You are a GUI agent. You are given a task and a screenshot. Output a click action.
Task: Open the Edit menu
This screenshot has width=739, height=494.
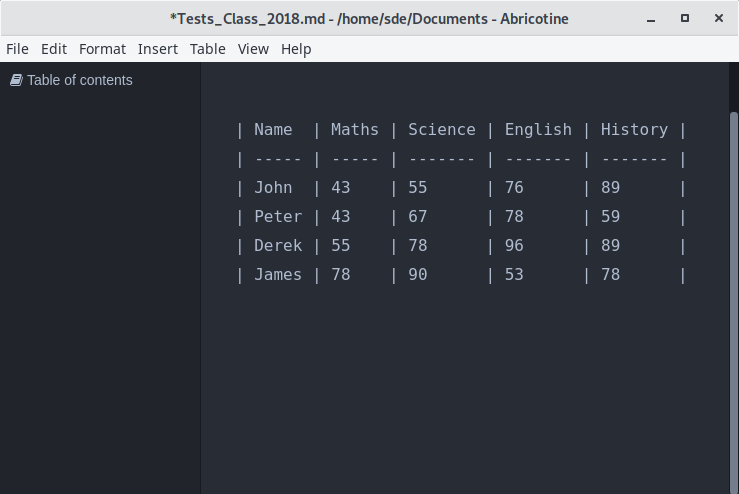[x=54, y=49]
